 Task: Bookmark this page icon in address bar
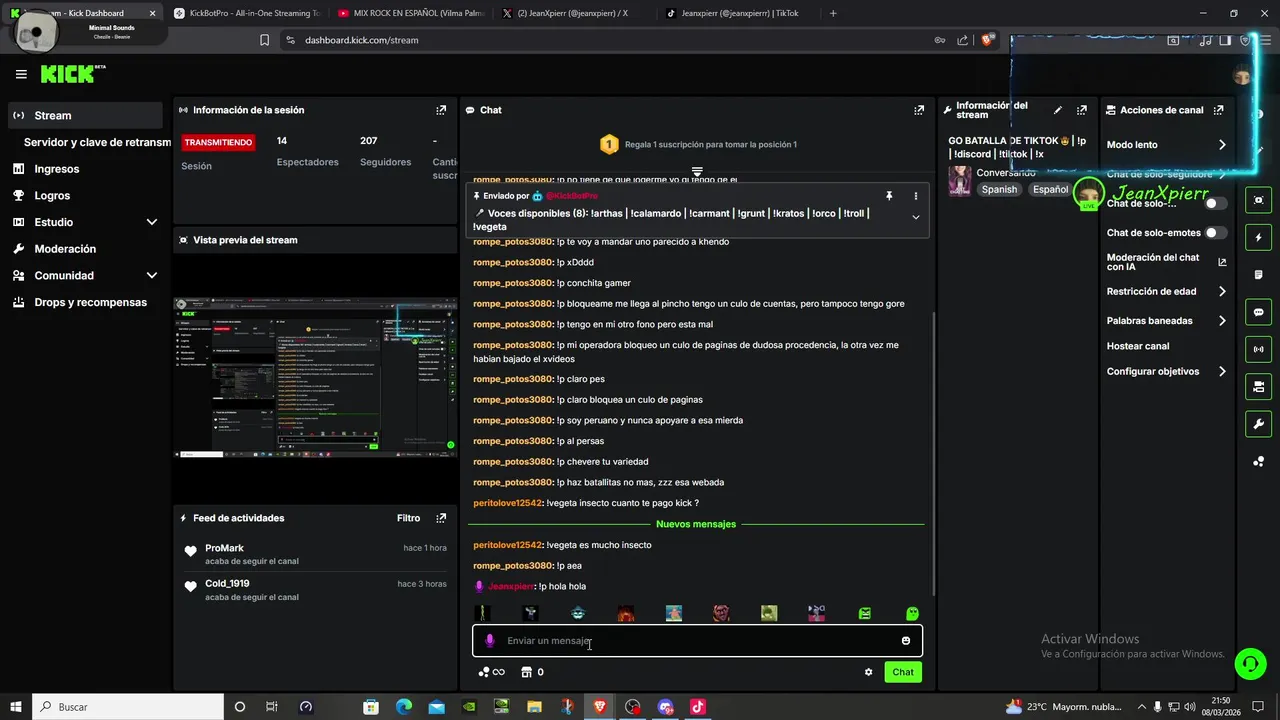(264, 40)
